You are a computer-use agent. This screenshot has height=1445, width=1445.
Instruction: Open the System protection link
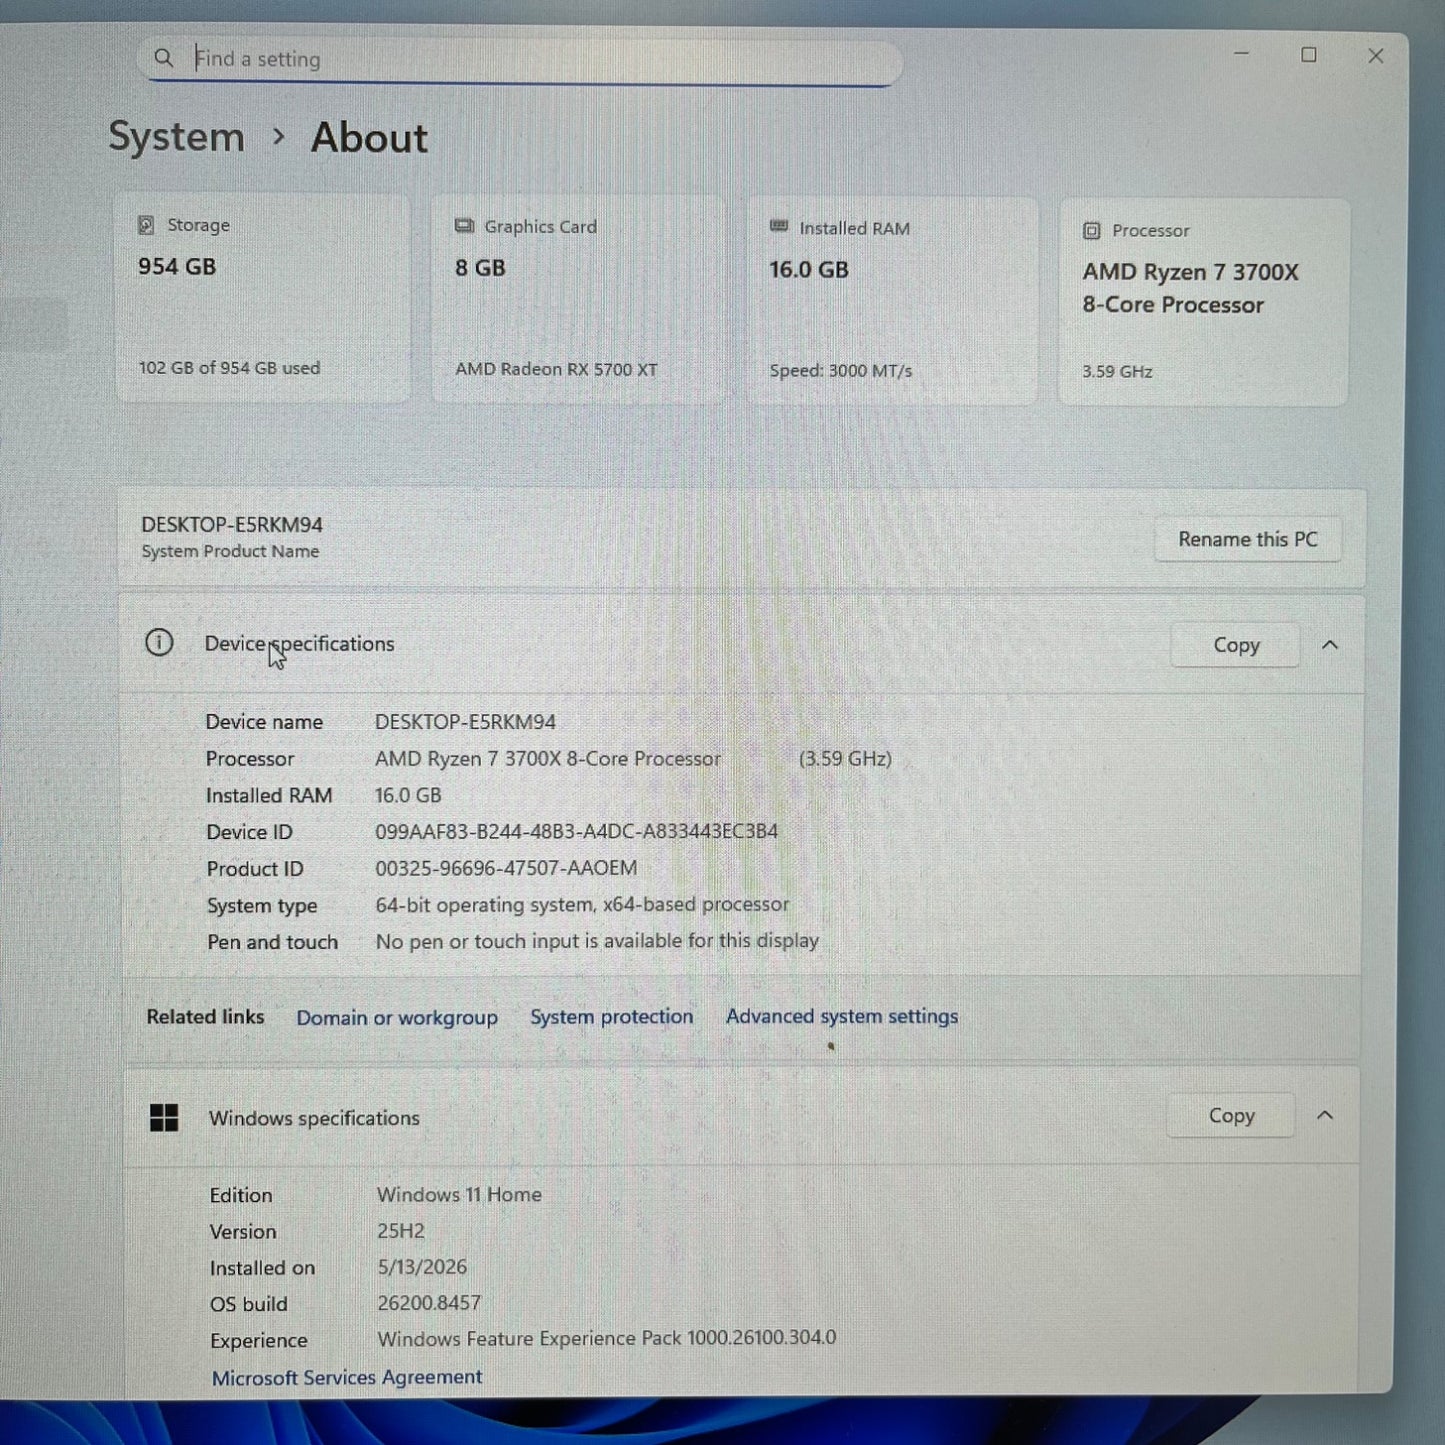coord(611,1016)
